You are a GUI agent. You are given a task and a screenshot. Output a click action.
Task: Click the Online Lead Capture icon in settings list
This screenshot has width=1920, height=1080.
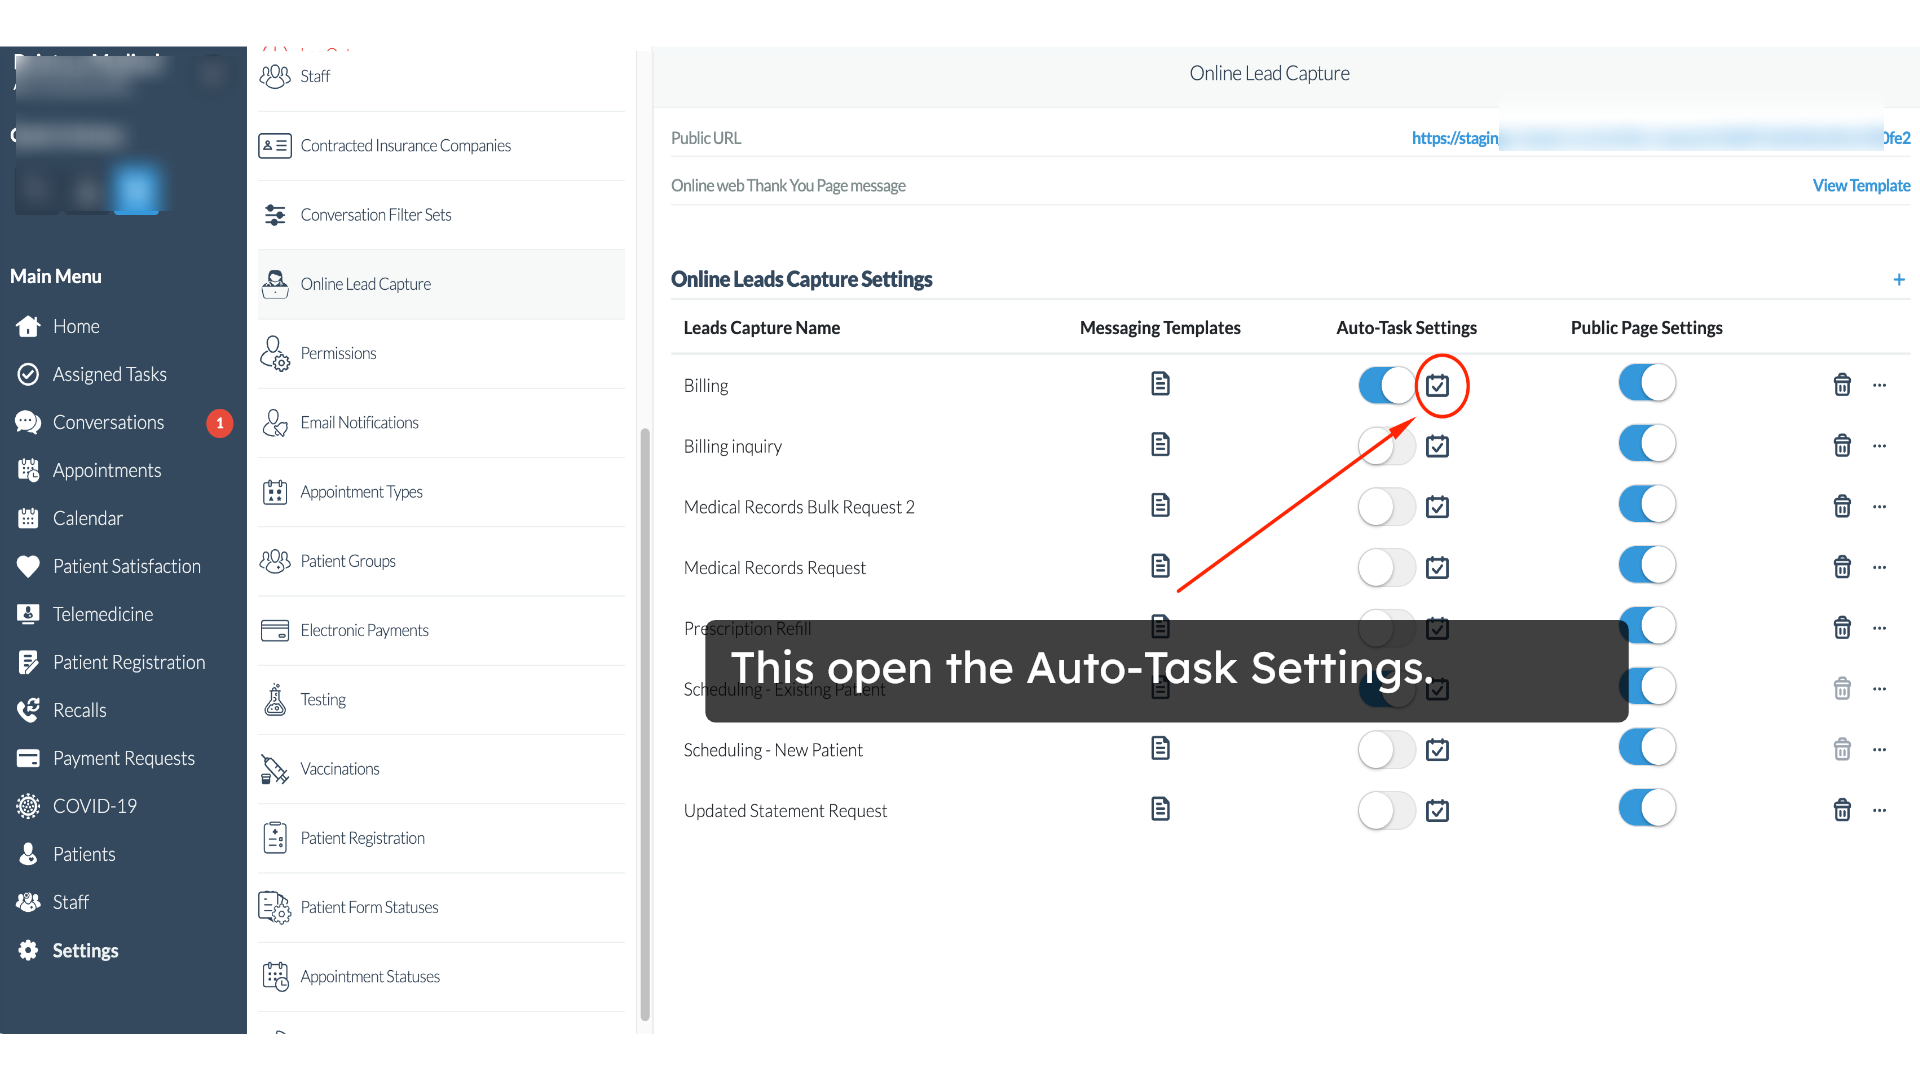click(275, 284)
